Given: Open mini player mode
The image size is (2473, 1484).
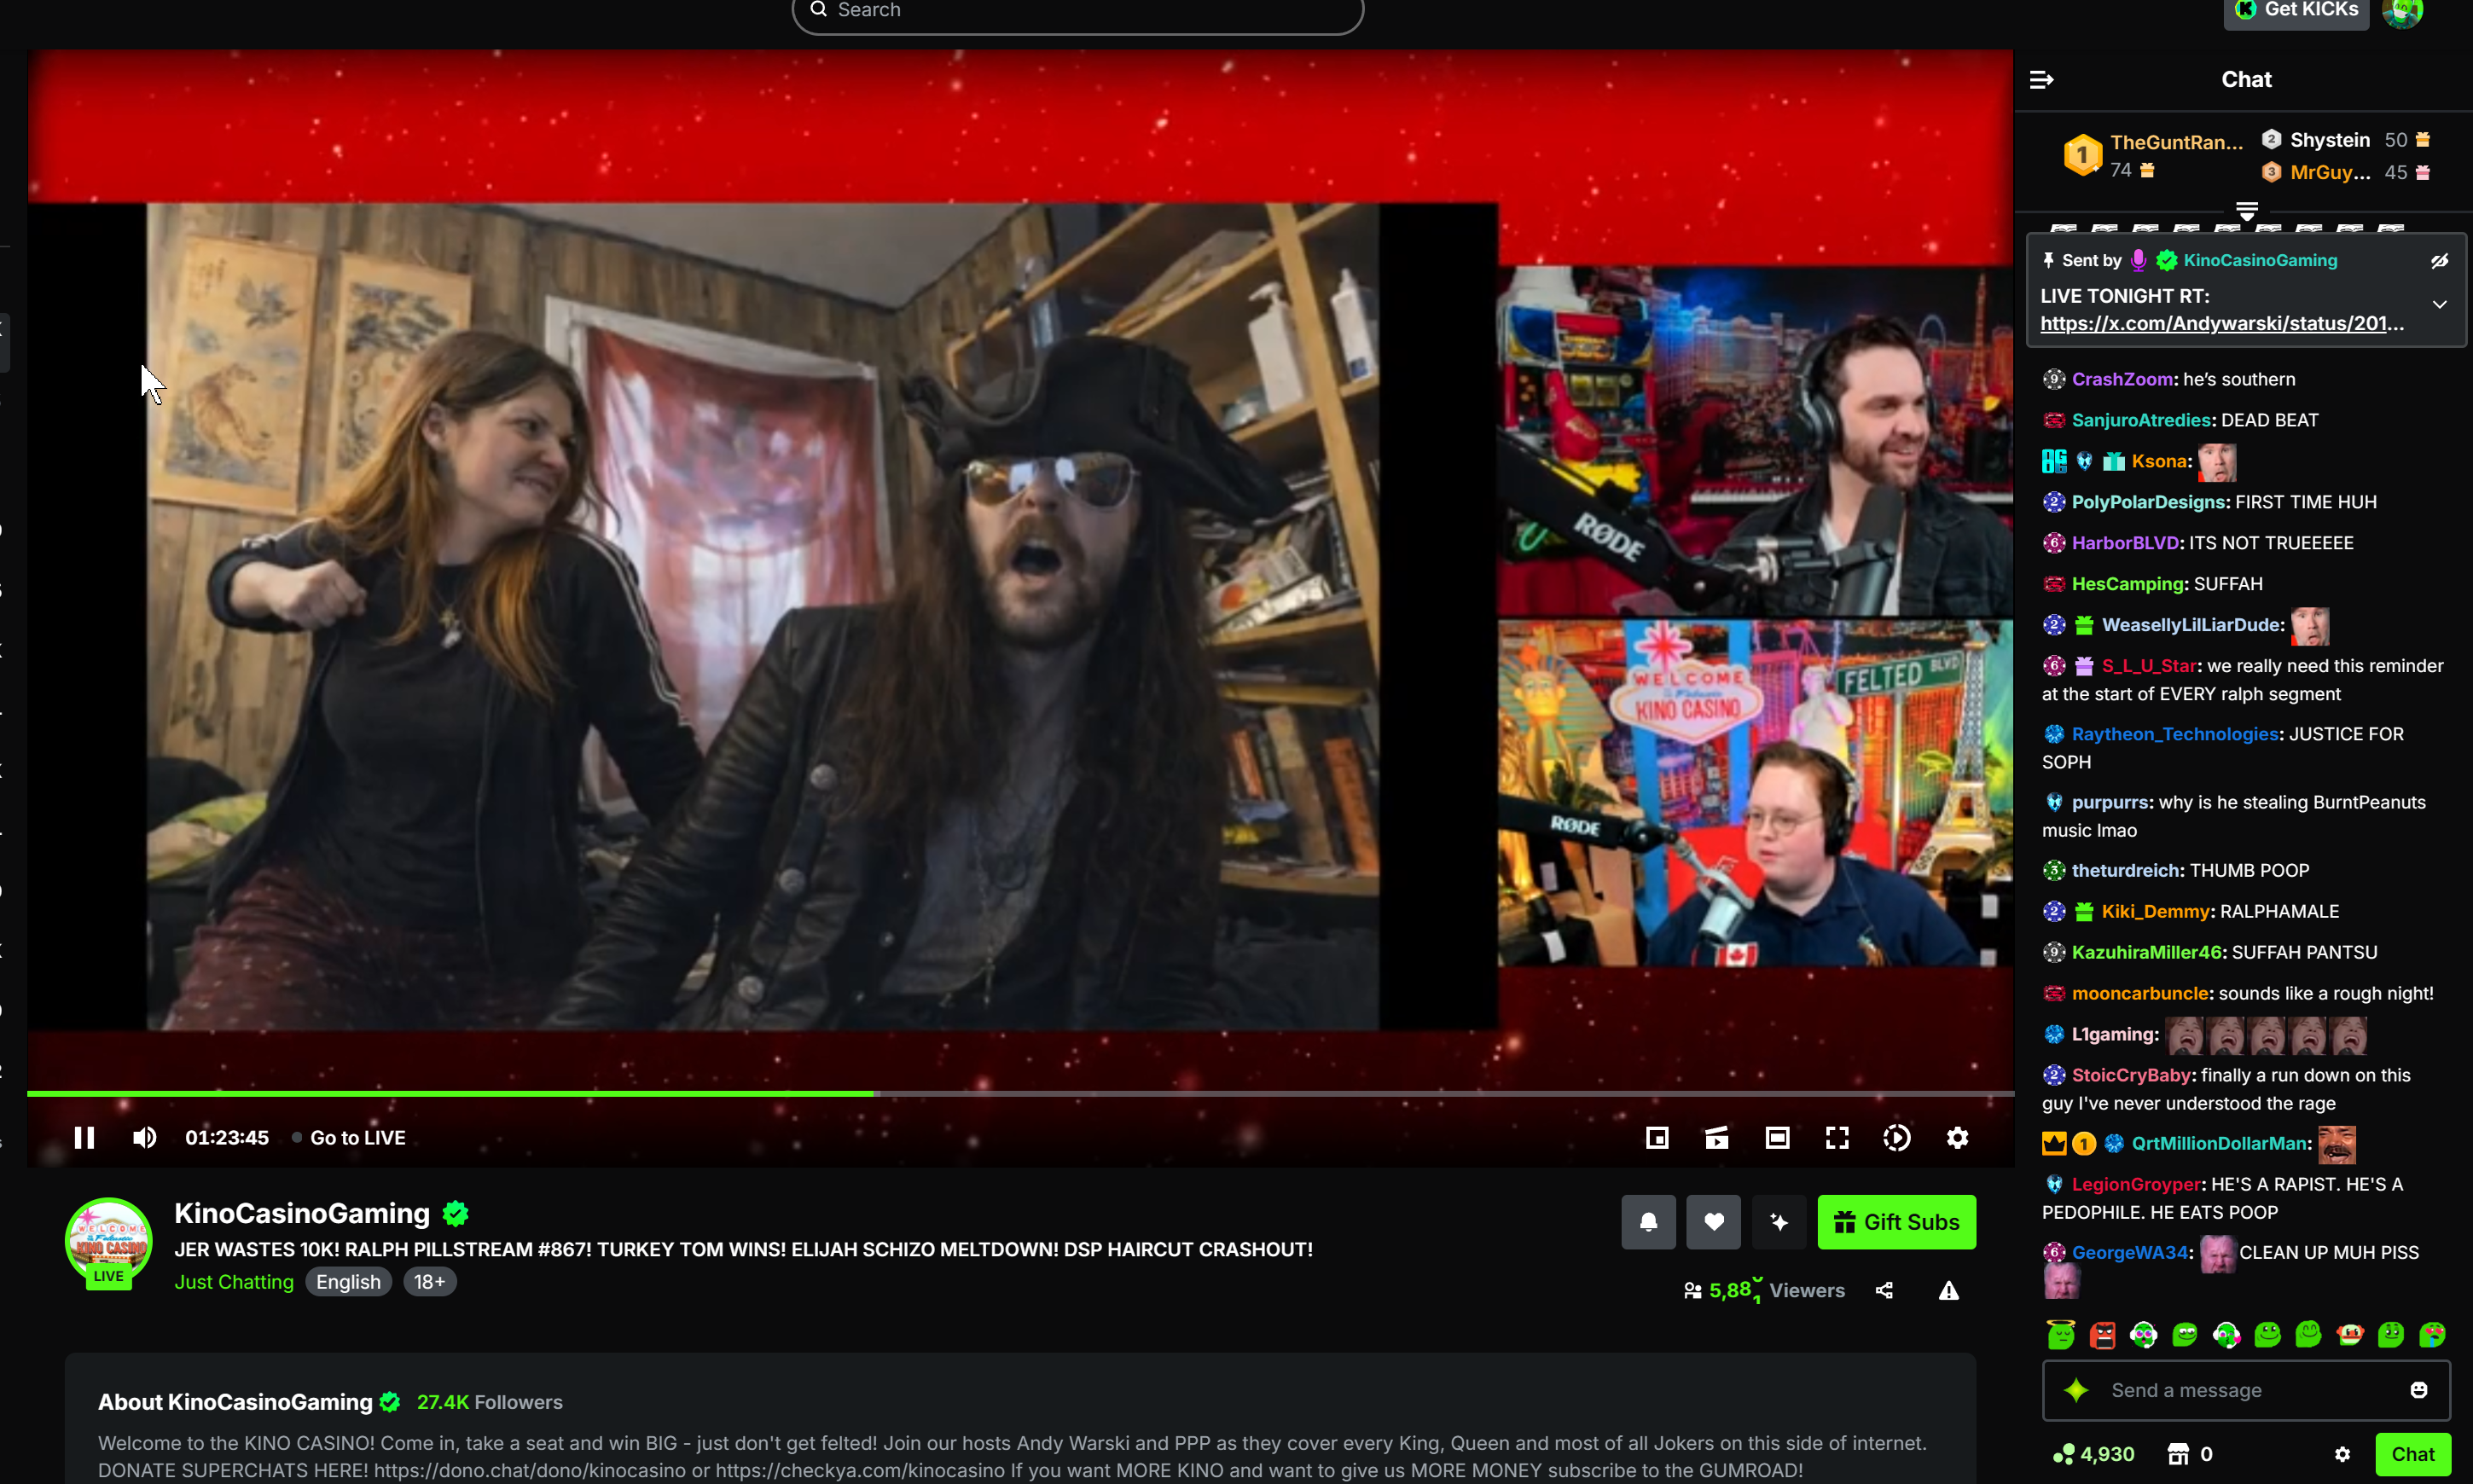Looking at the screenshot, I should point(1657,1138).
